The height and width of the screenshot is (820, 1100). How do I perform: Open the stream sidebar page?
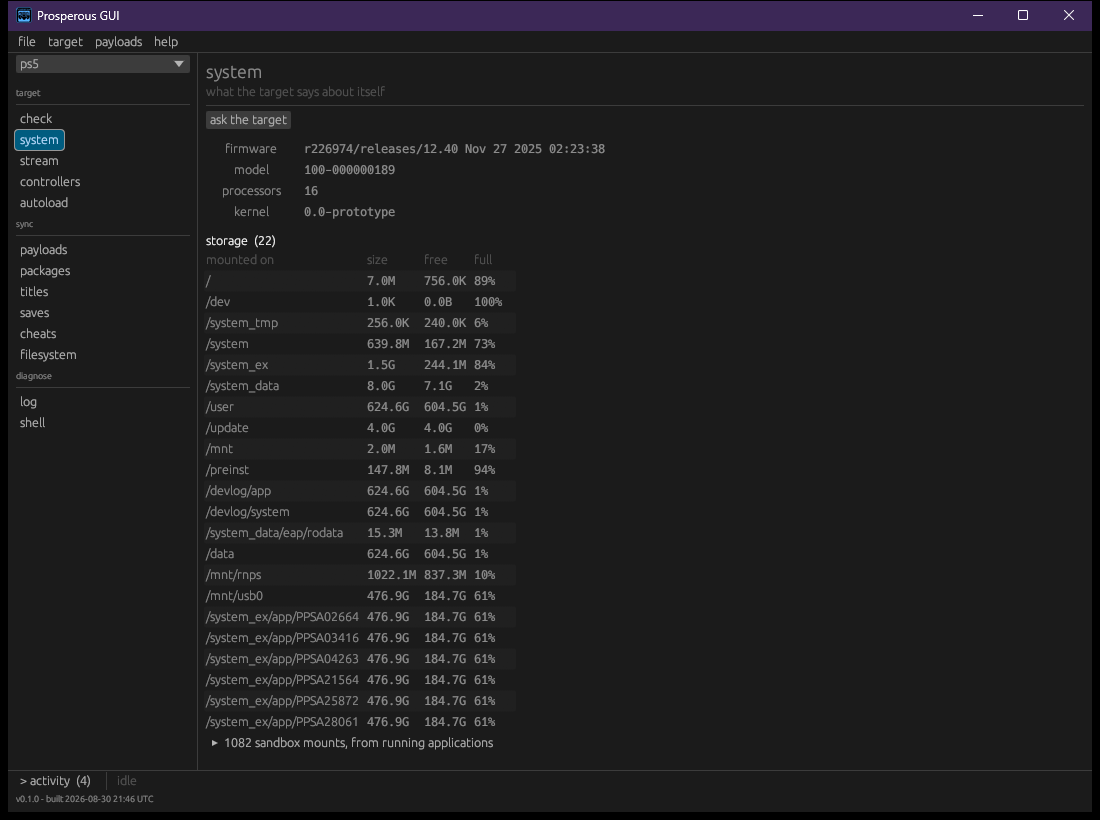39,161
